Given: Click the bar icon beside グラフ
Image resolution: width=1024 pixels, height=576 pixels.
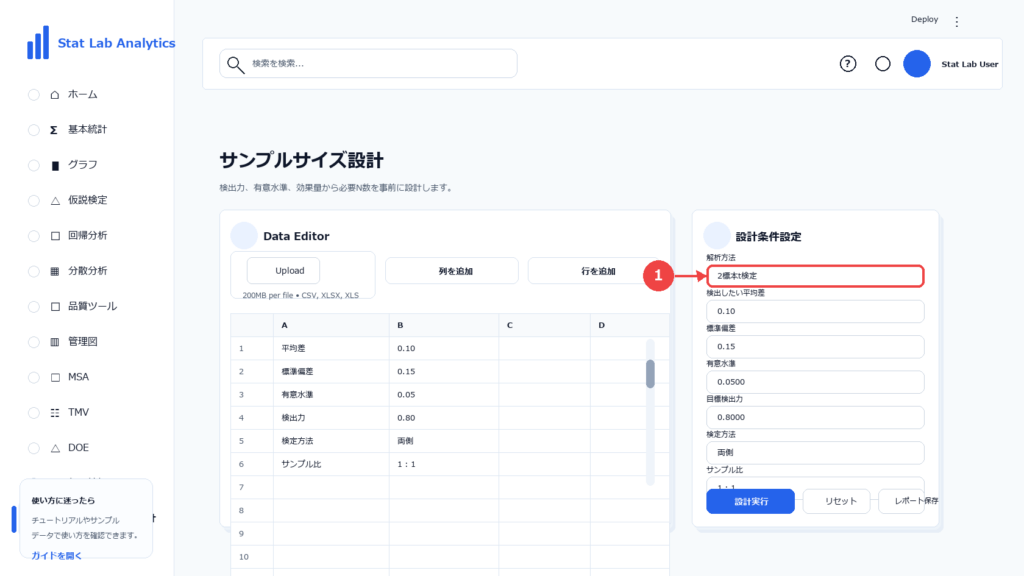Looking at the screenshot, I should [55, 165].
